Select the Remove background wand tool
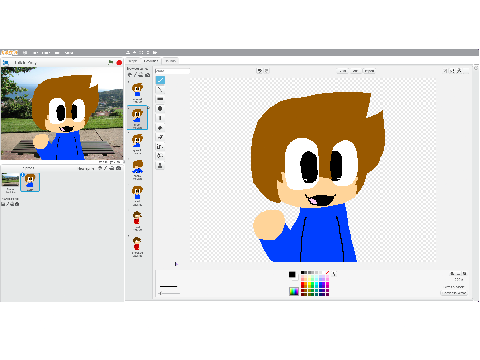 pyautogui.click(x=160, y=156)
